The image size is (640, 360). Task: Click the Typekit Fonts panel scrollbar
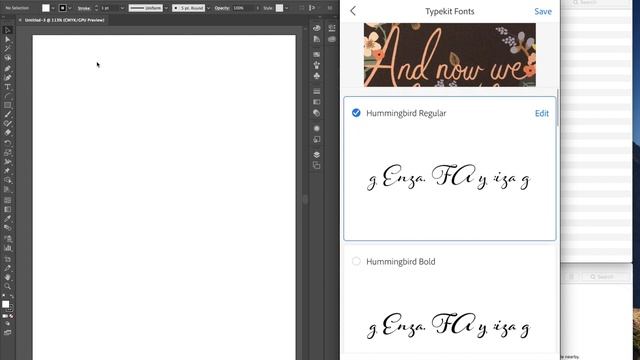click(557, 107)
